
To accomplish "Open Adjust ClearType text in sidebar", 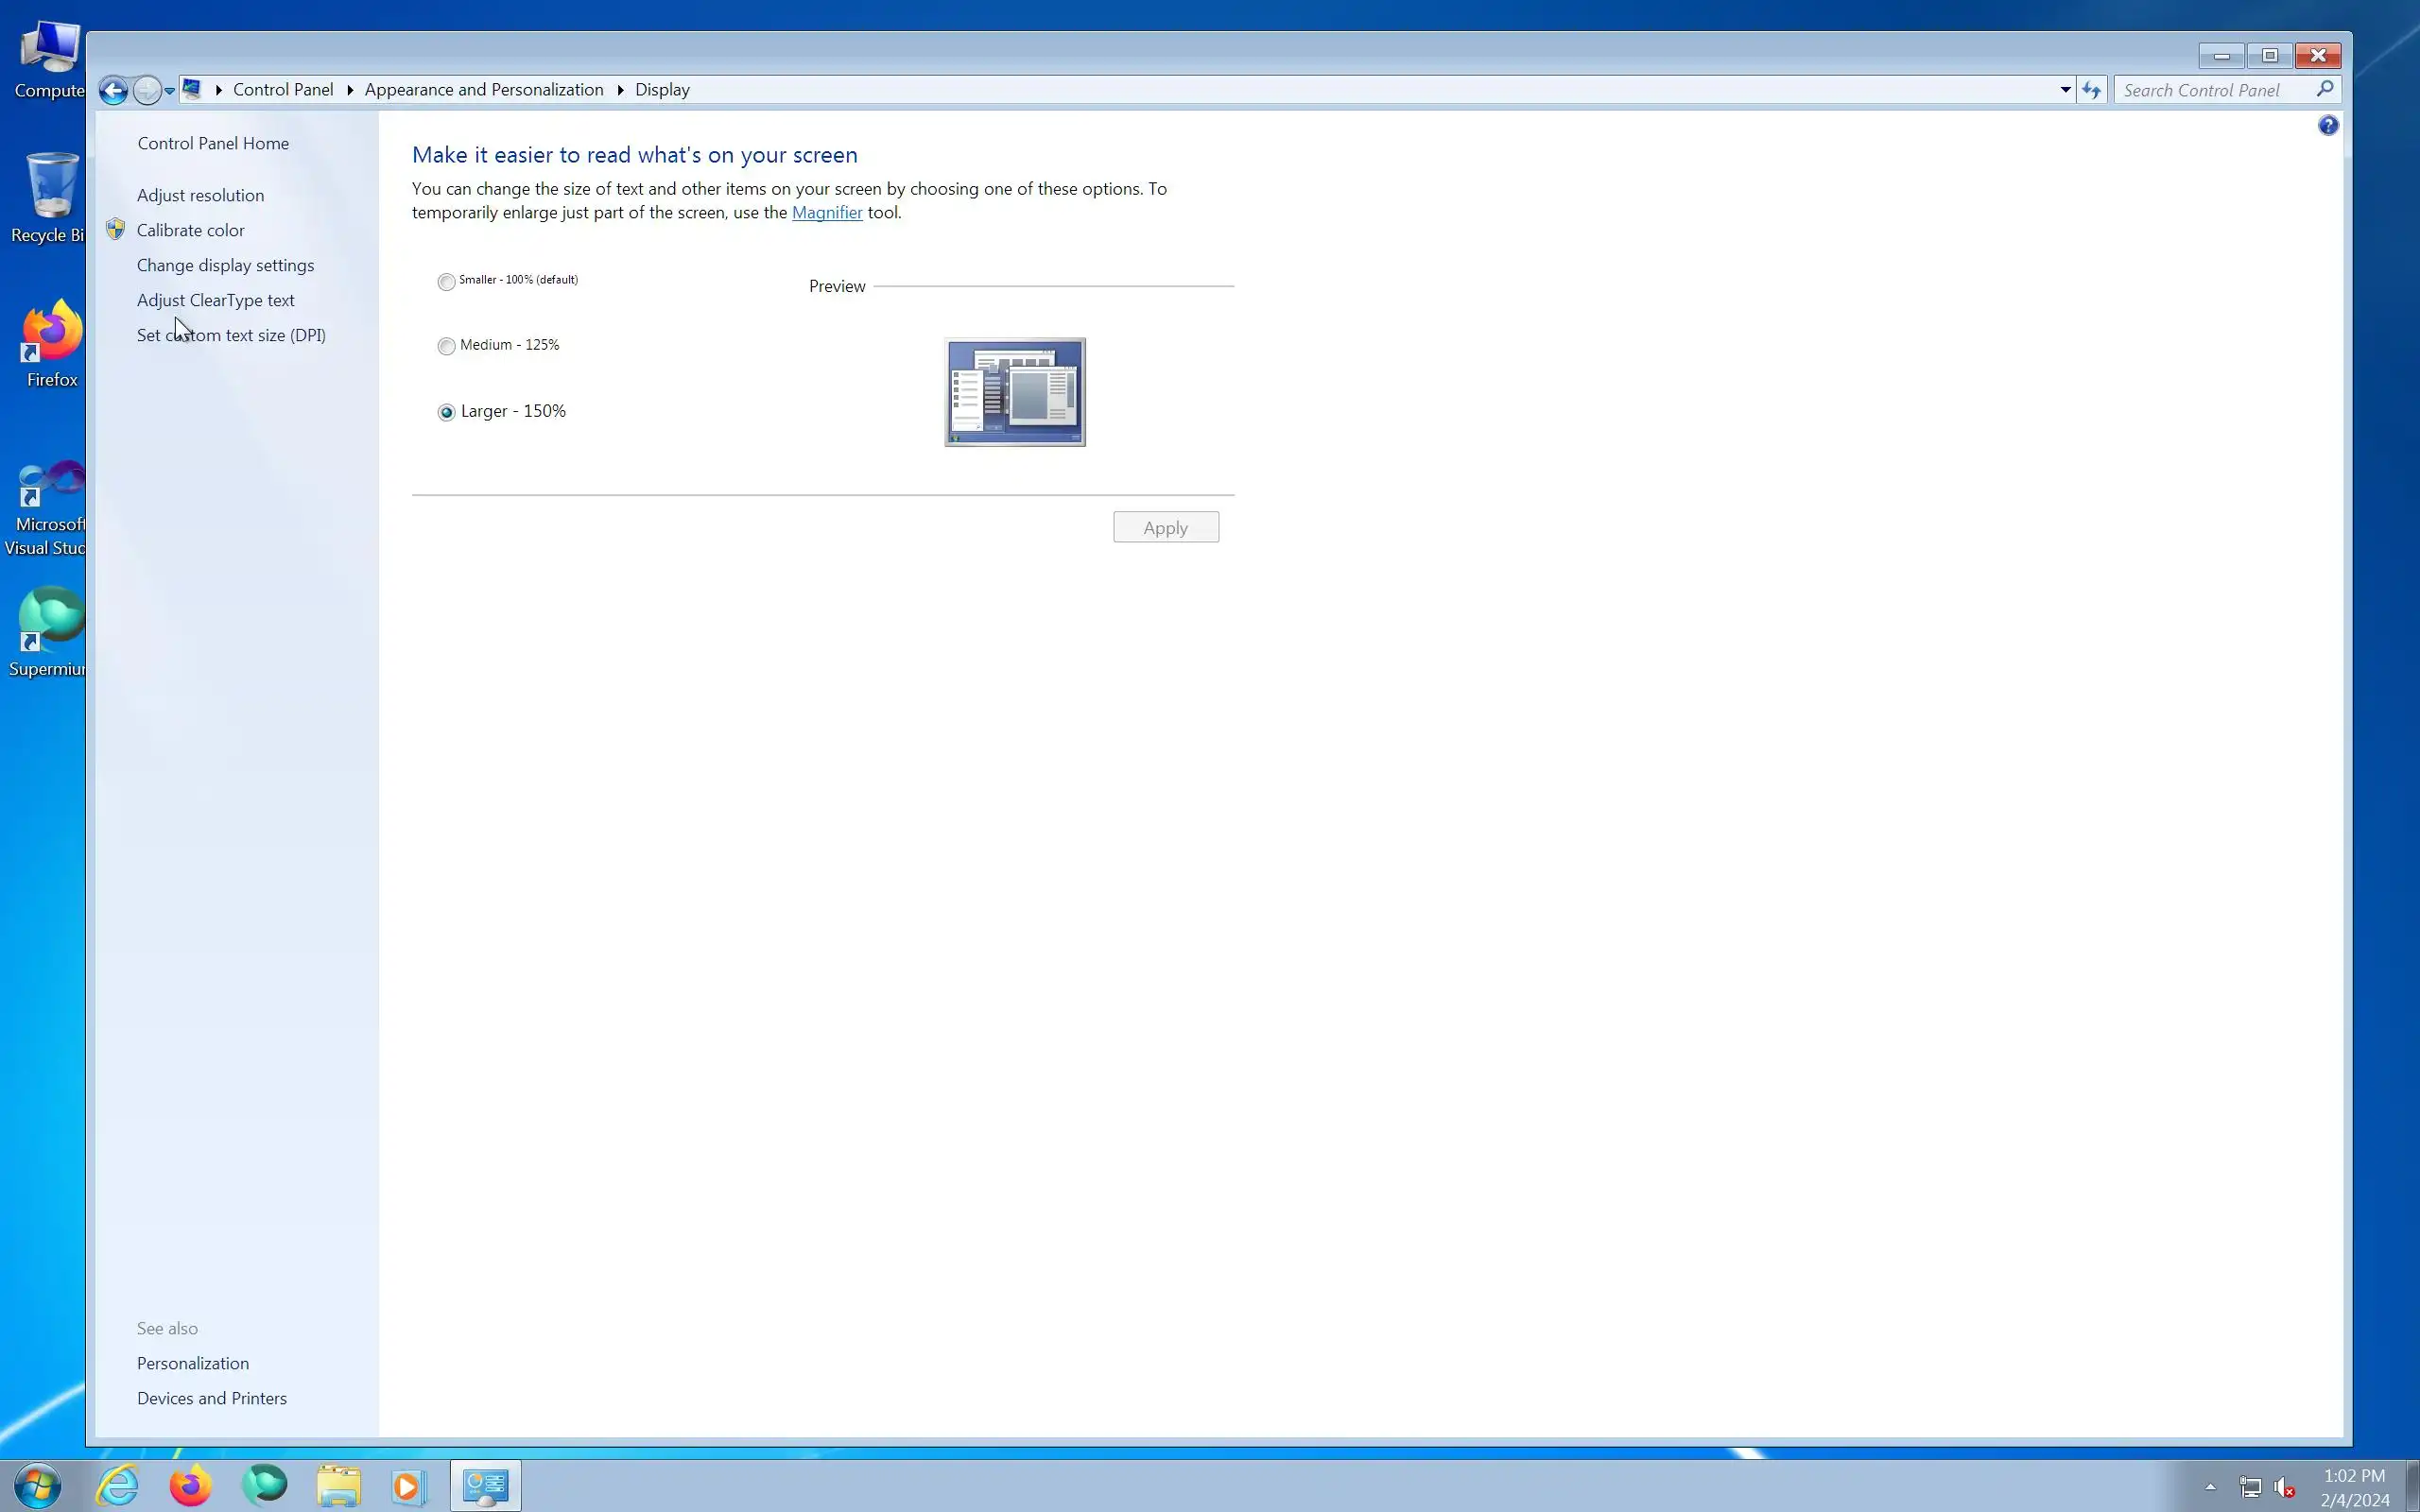I will [215, 300].
